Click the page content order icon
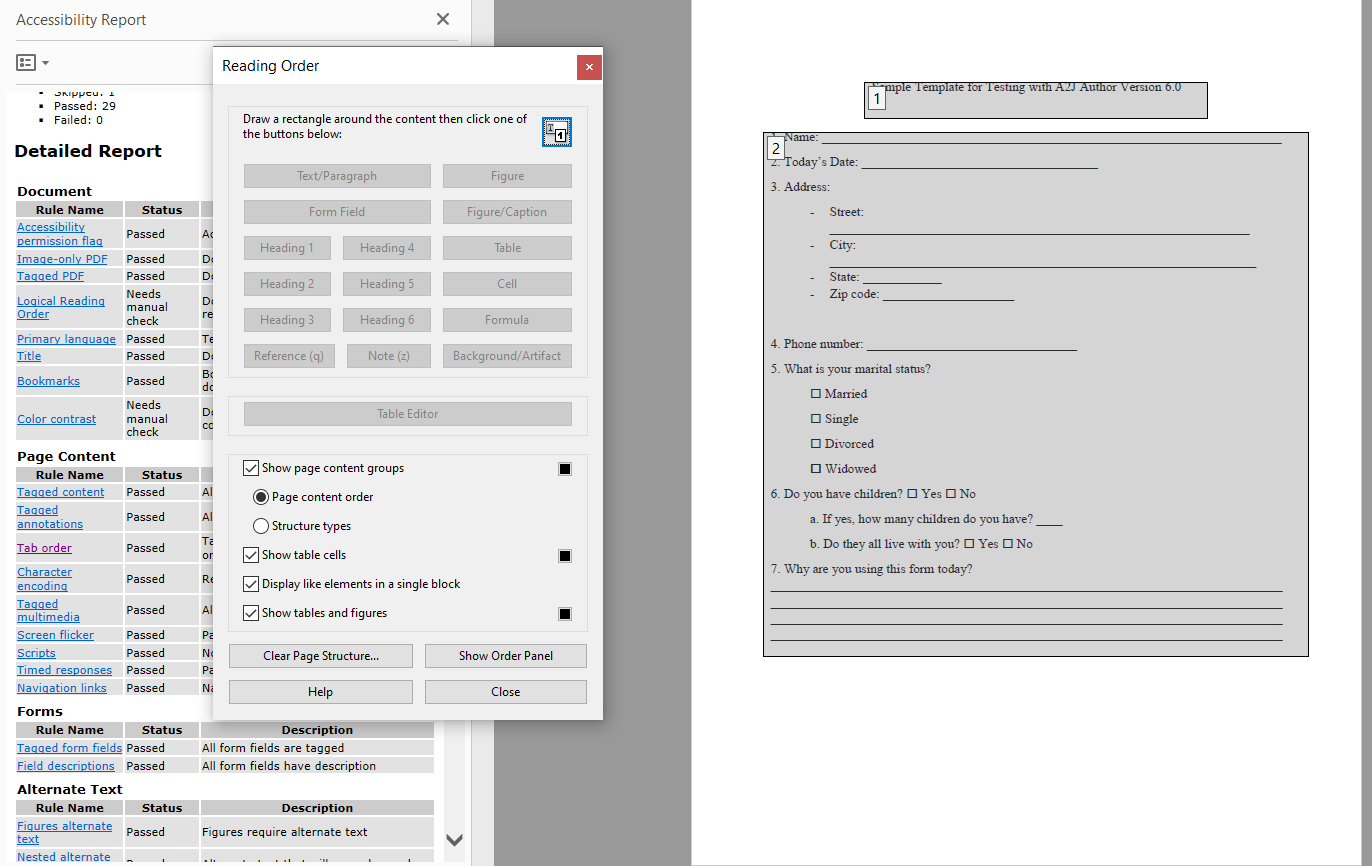 click(x=557, y=132)
